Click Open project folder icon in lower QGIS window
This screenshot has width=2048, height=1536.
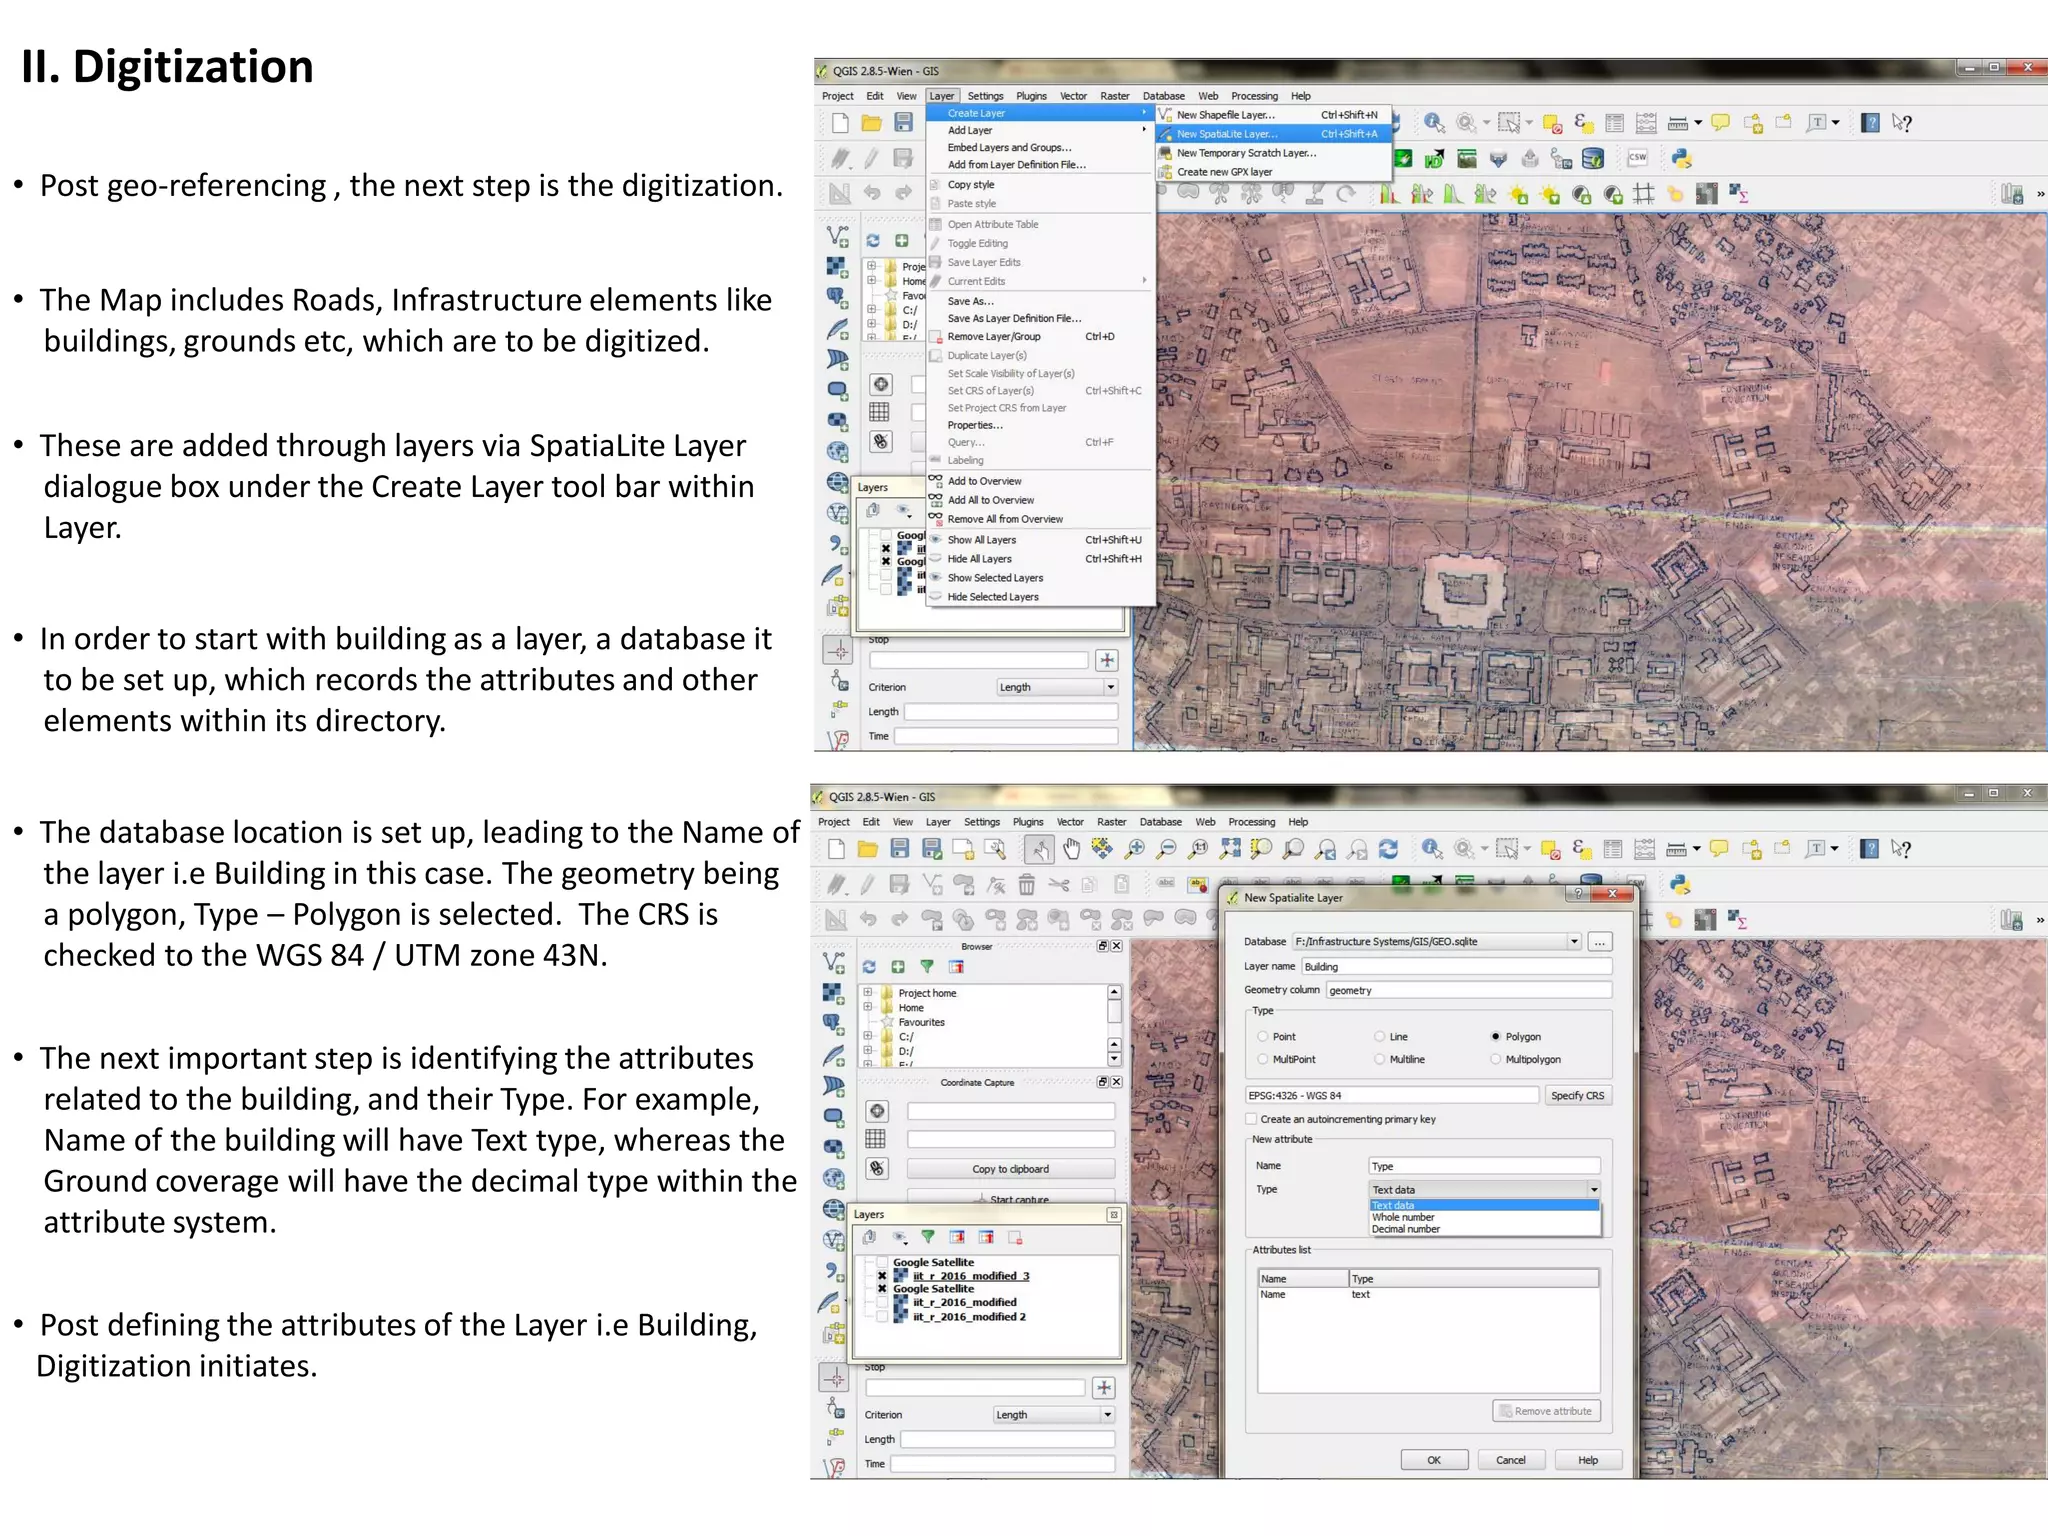tap(868, 849)
